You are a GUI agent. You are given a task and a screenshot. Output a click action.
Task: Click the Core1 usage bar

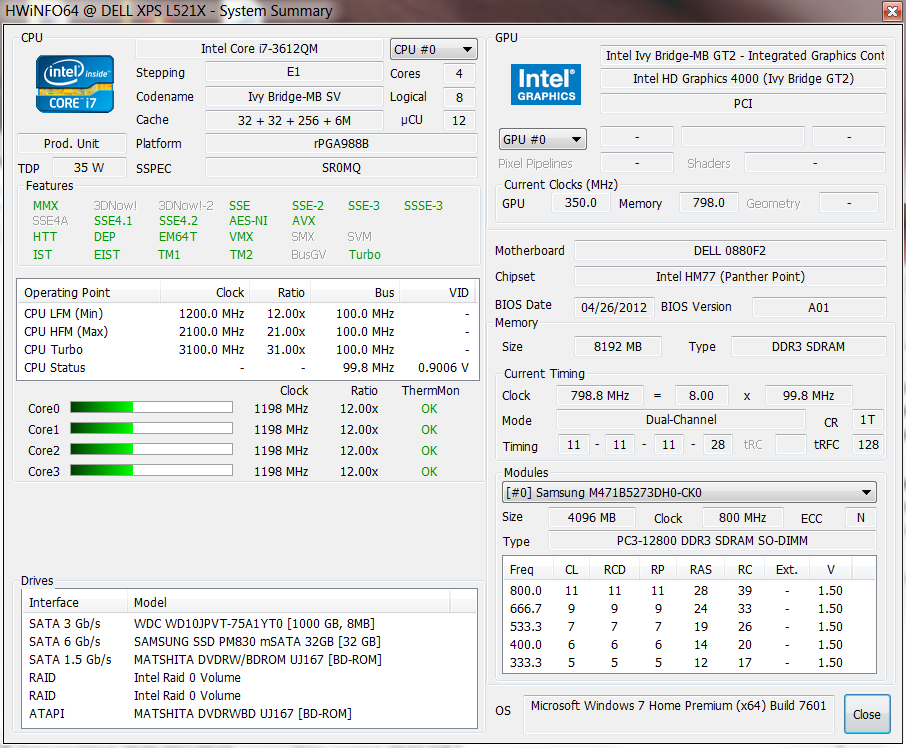click(151, 428)
